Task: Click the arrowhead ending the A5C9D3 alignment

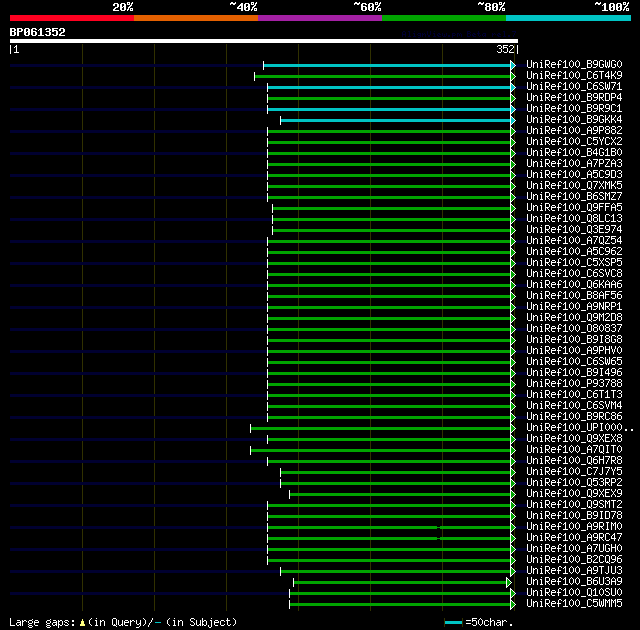Action: click(x=513, y=175)
